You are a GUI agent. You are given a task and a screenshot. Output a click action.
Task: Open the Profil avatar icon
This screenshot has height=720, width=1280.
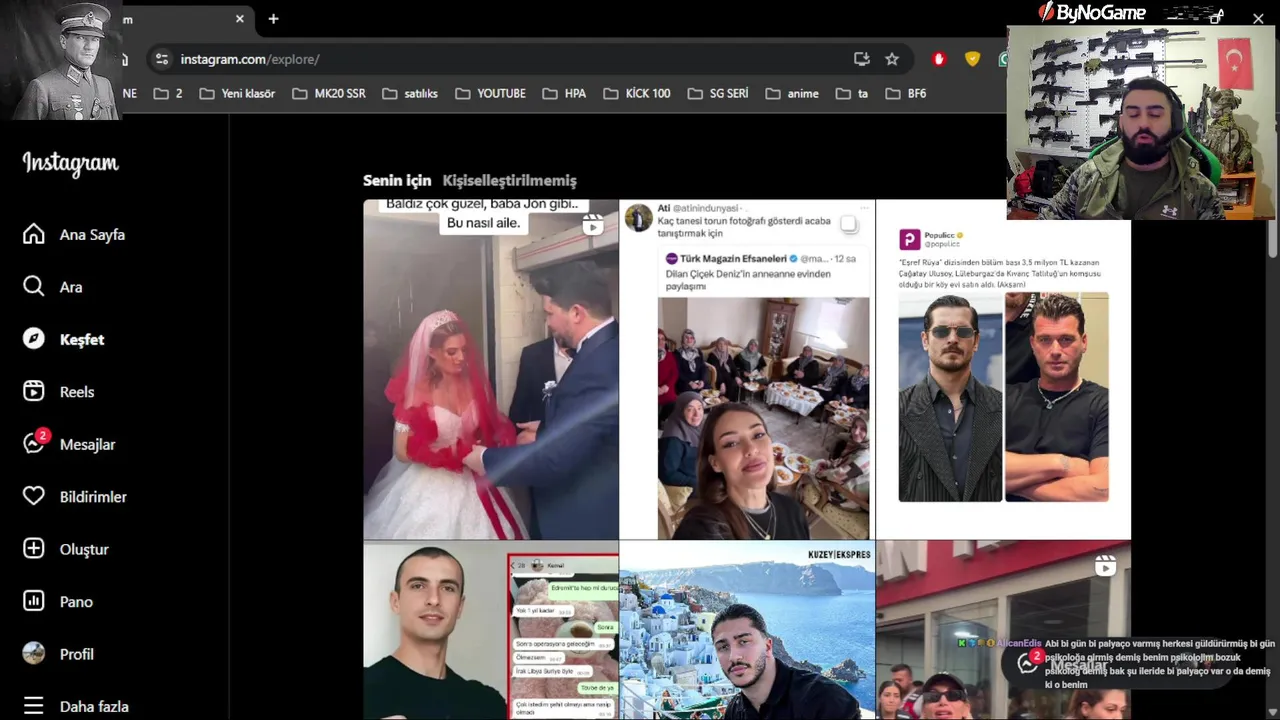[34, 654]
